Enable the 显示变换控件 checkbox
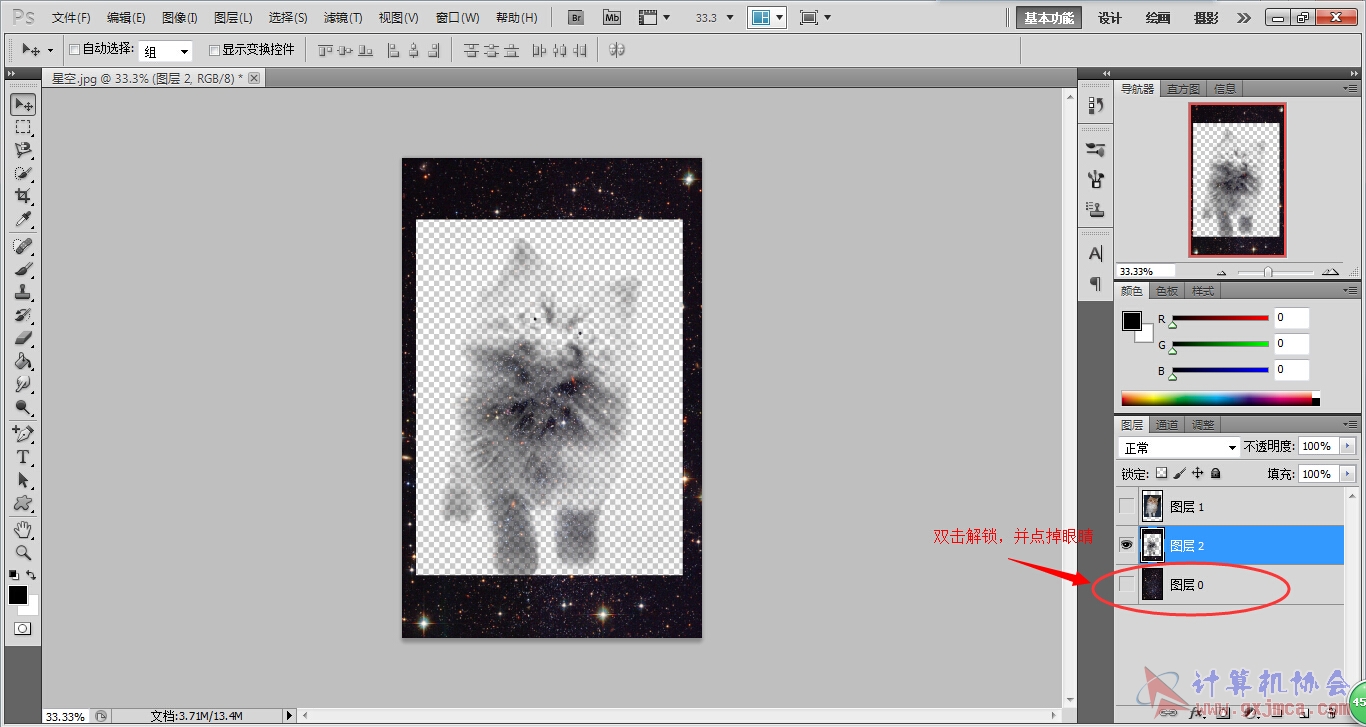Viewport: 1366px width, 727px height. tap(214, 50)
